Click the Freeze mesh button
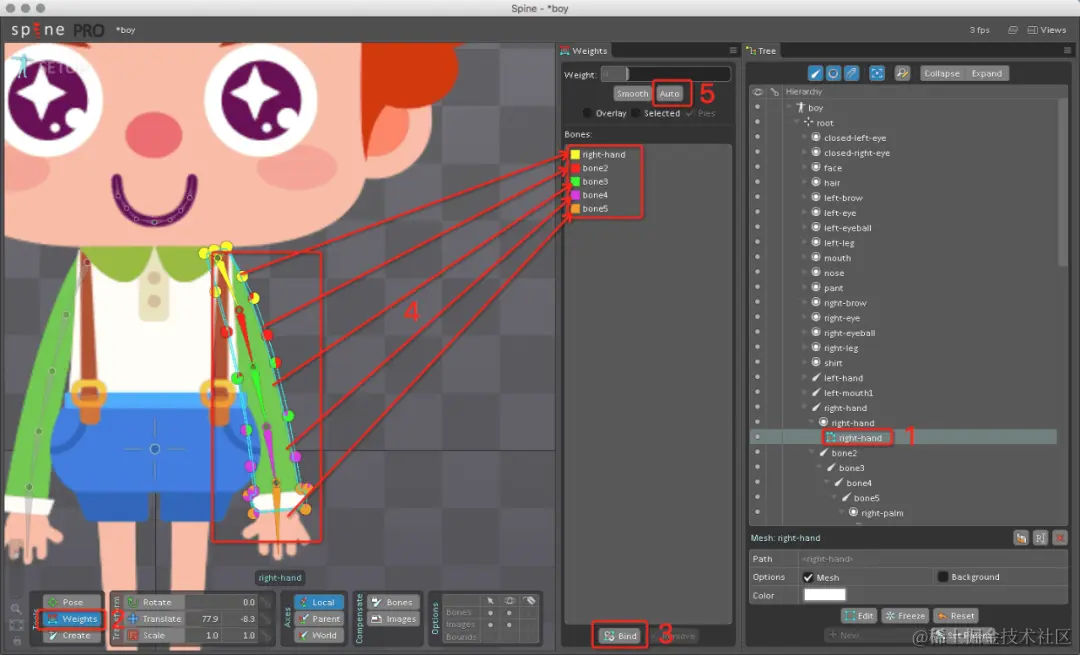Viewport: 1080px width, 655px height. pyautogui.click(x=905, y=616)
